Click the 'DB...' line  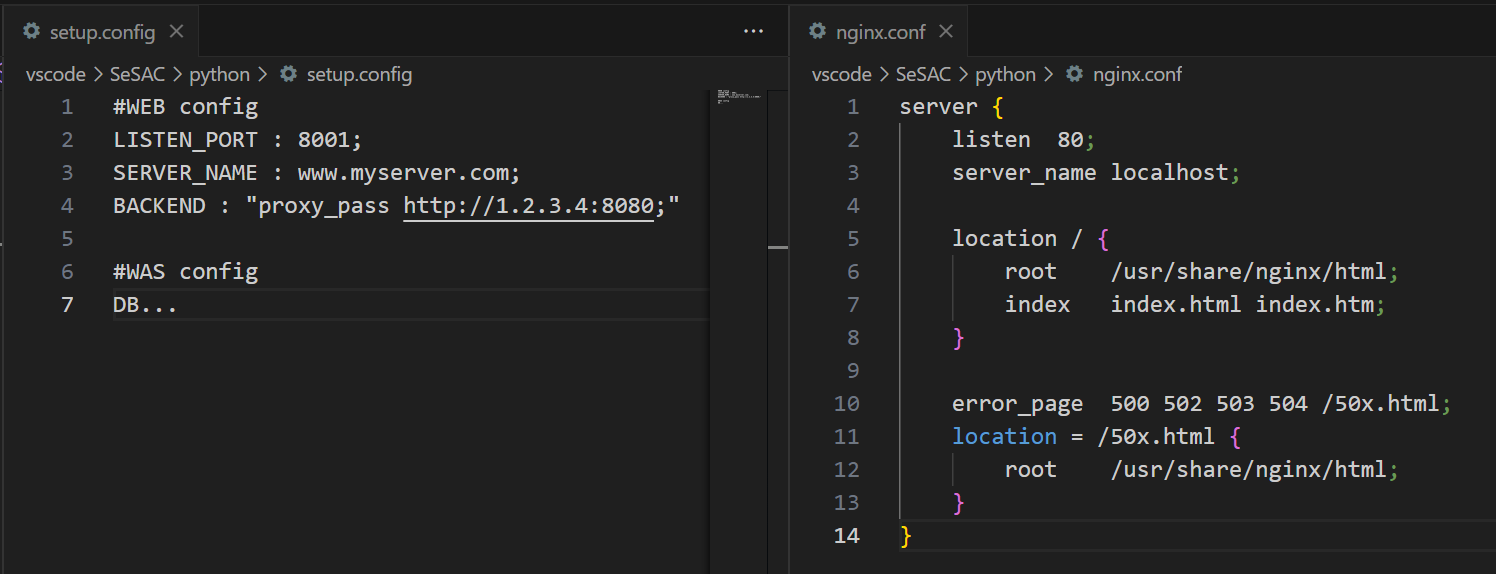pos(145,305)
